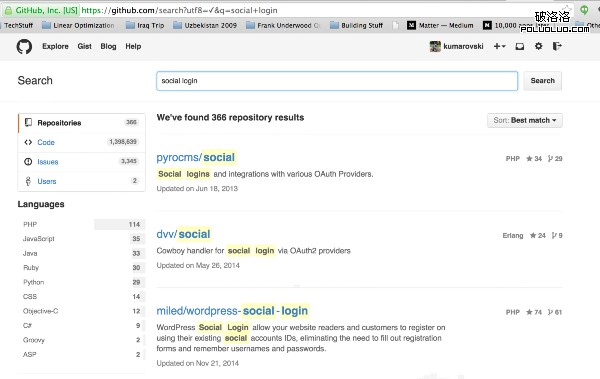Click the green GitHub, Inc. security badge
The image size is (600, 379).
41,10
